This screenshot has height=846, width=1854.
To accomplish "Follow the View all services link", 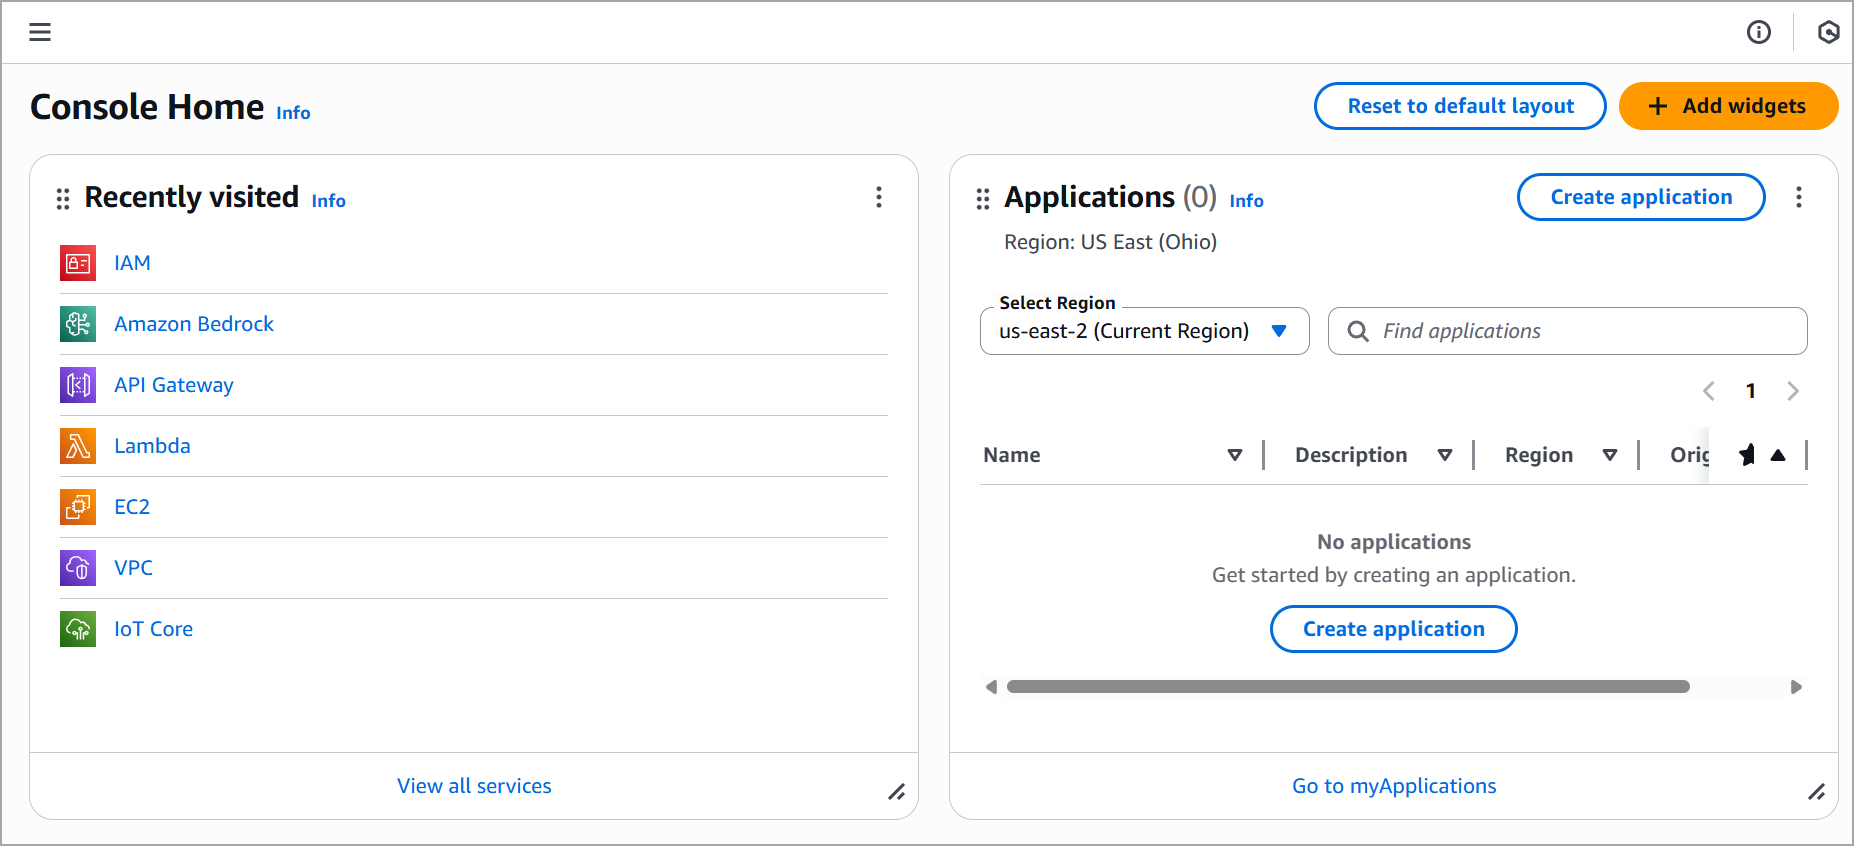I will point(474,786).
